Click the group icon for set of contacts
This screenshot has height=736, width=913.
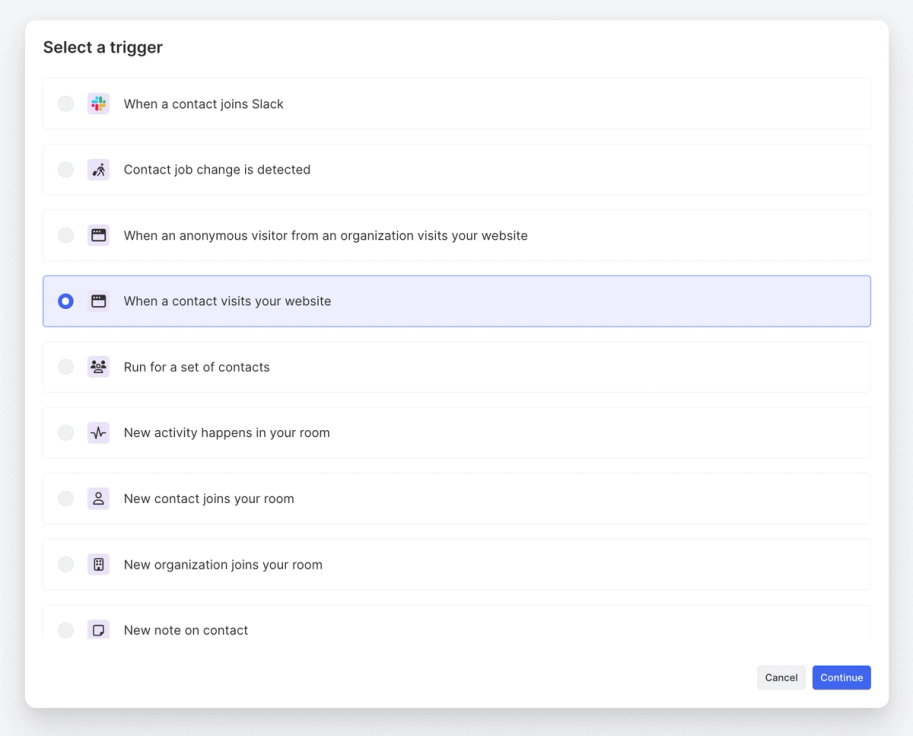[98, 367]
